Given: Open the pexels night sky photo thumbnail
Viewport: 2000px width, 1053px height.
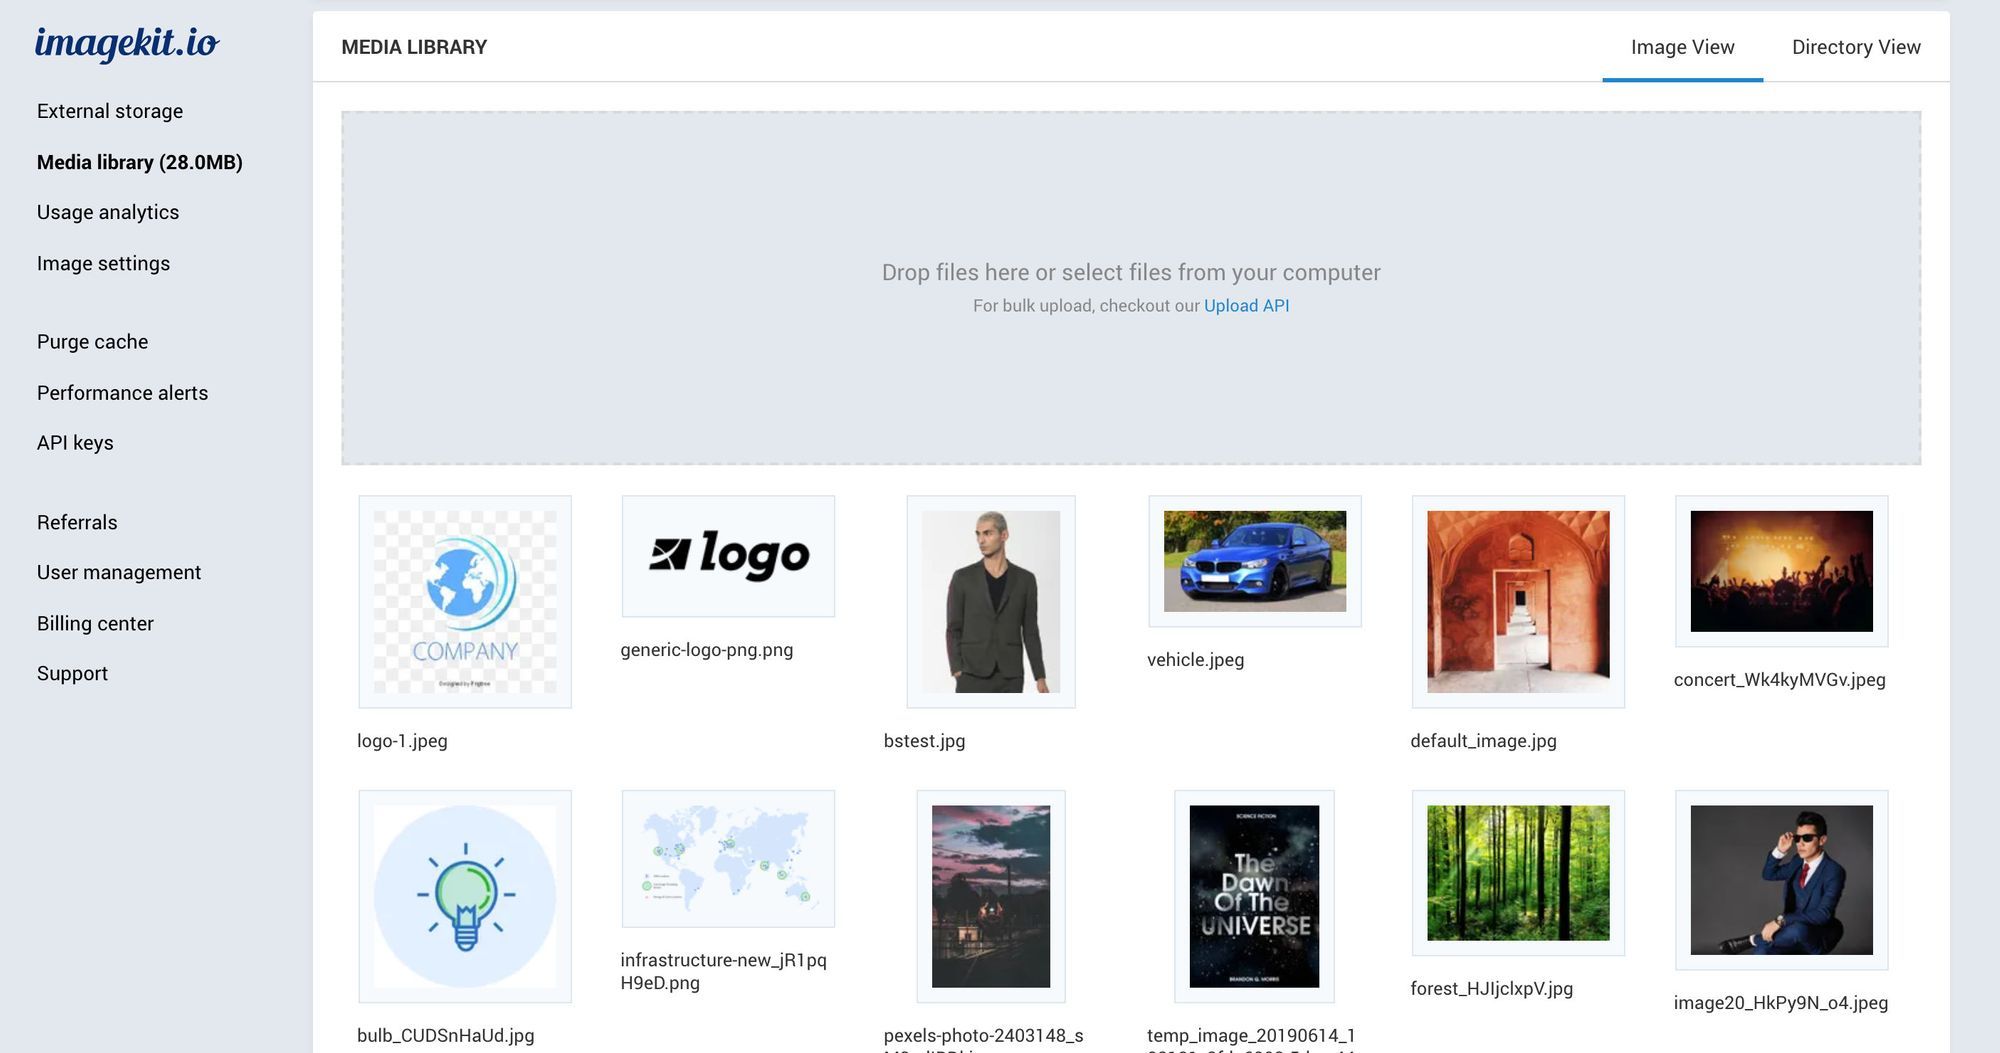Looking at the screenshot, I should [991, 897].
